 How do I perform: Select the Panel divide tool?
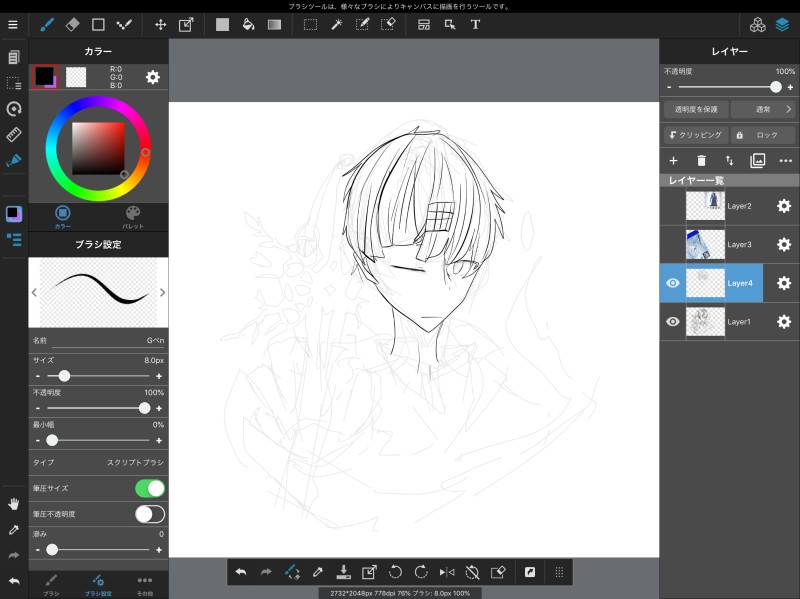(x=423, y=24)
